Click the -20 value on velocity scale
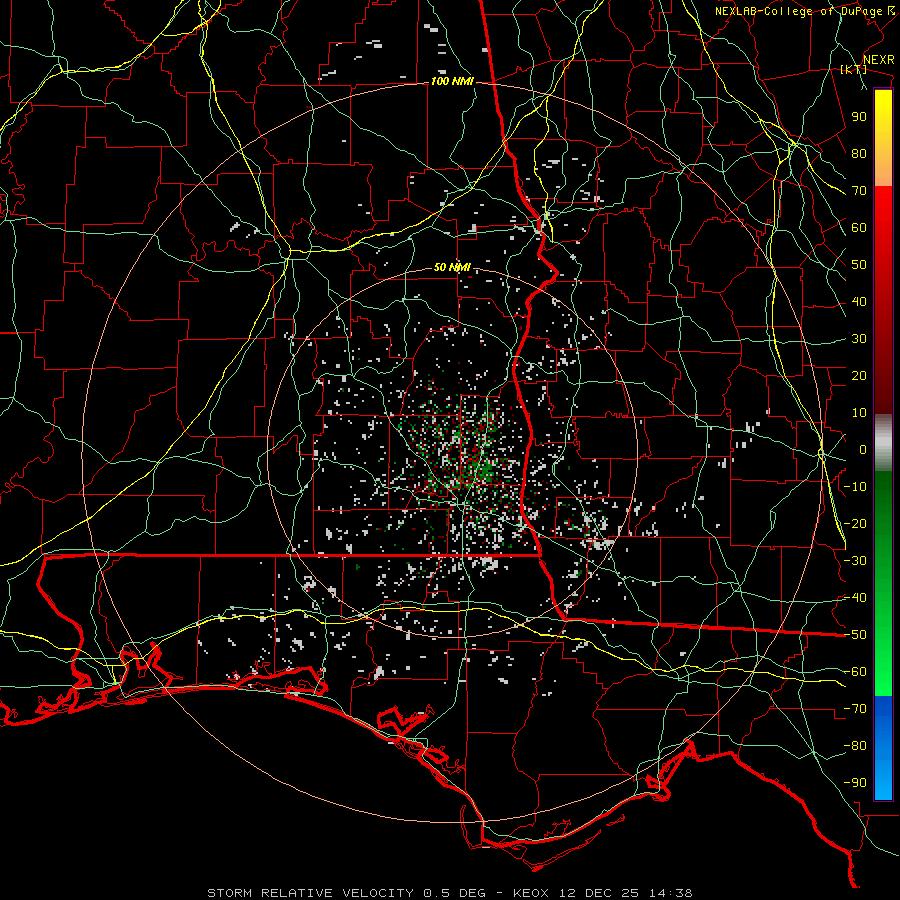Viewport: 900px width, 900px height. (855, 523)
